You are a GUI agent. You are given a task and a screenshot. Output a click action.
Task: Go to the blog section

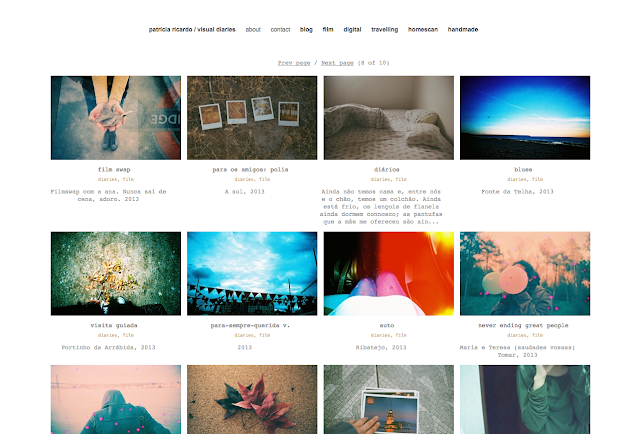(x=306, y=29)
